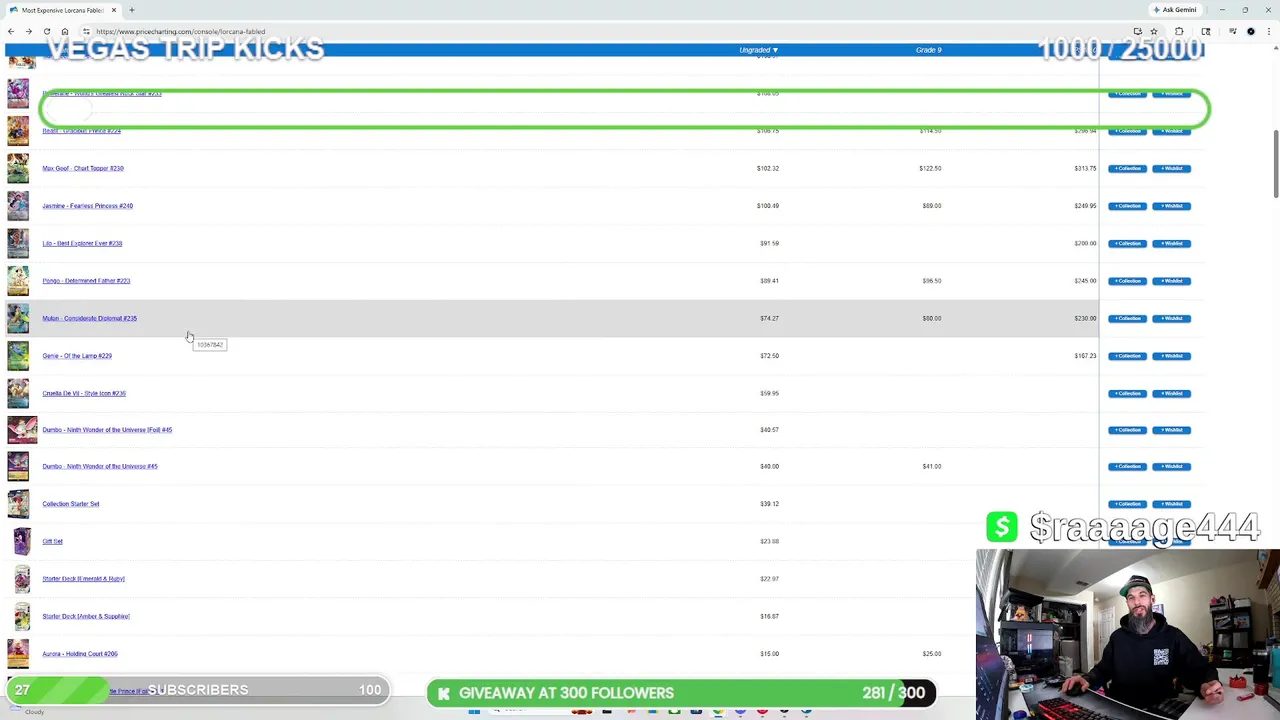Click the priceharting URL address bar
This screenshot has height=720, width=1280.
point(600,31)
